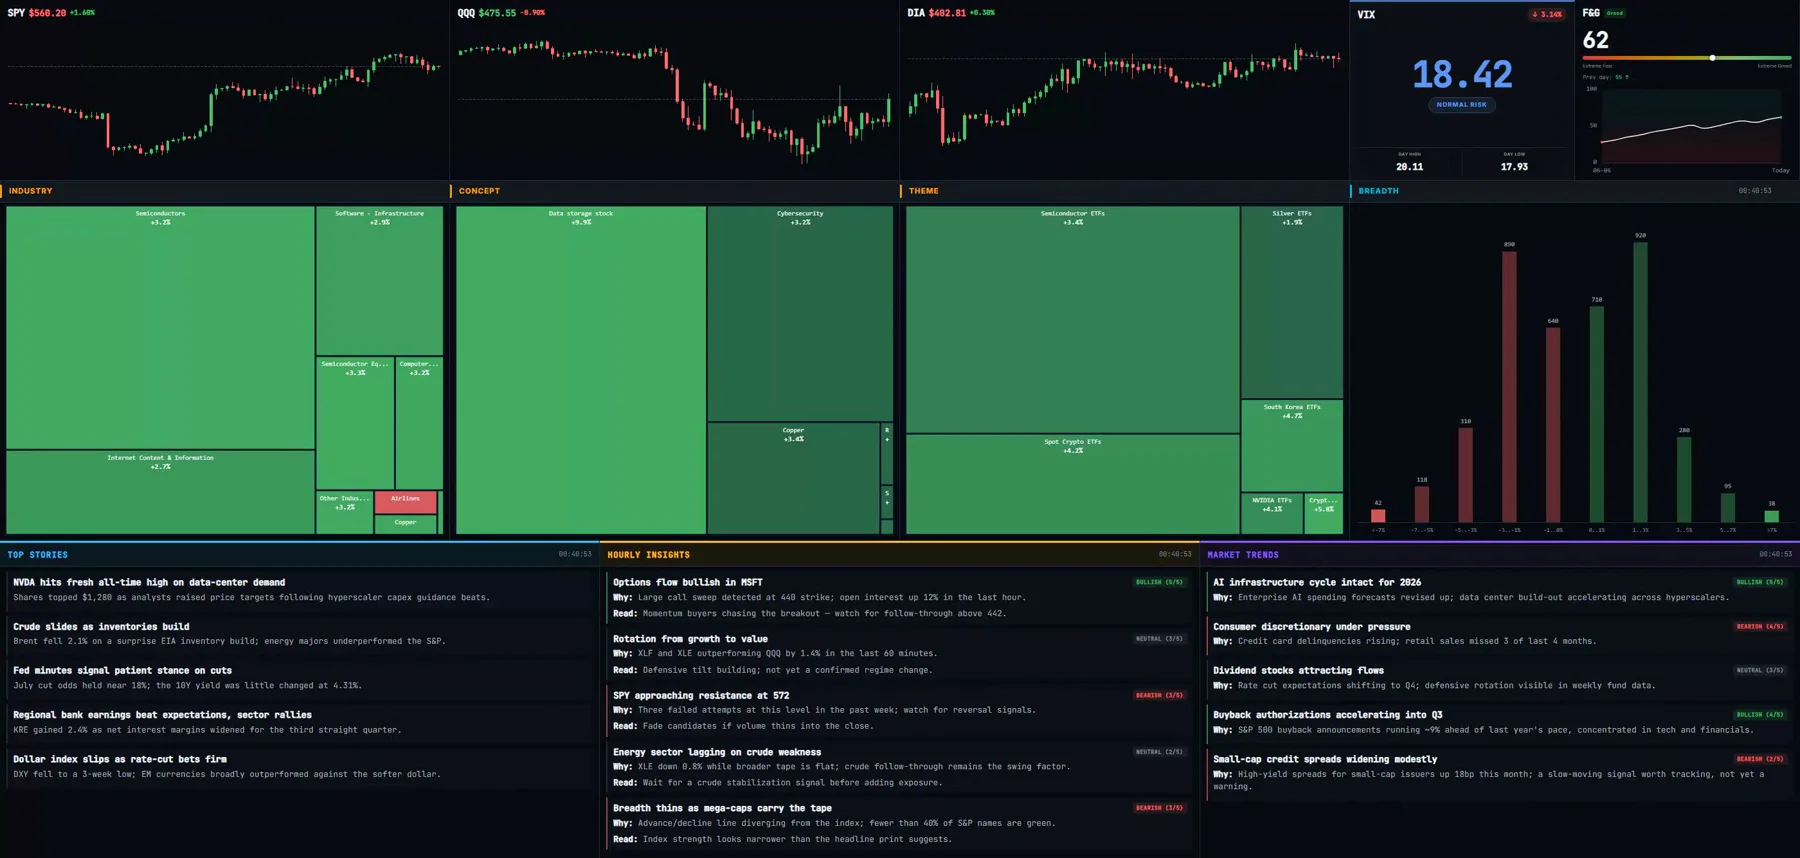This screenshot has height=858, width=1800.
Task: Click the Copper tile in Concept treemap
Action: point(793,478)
